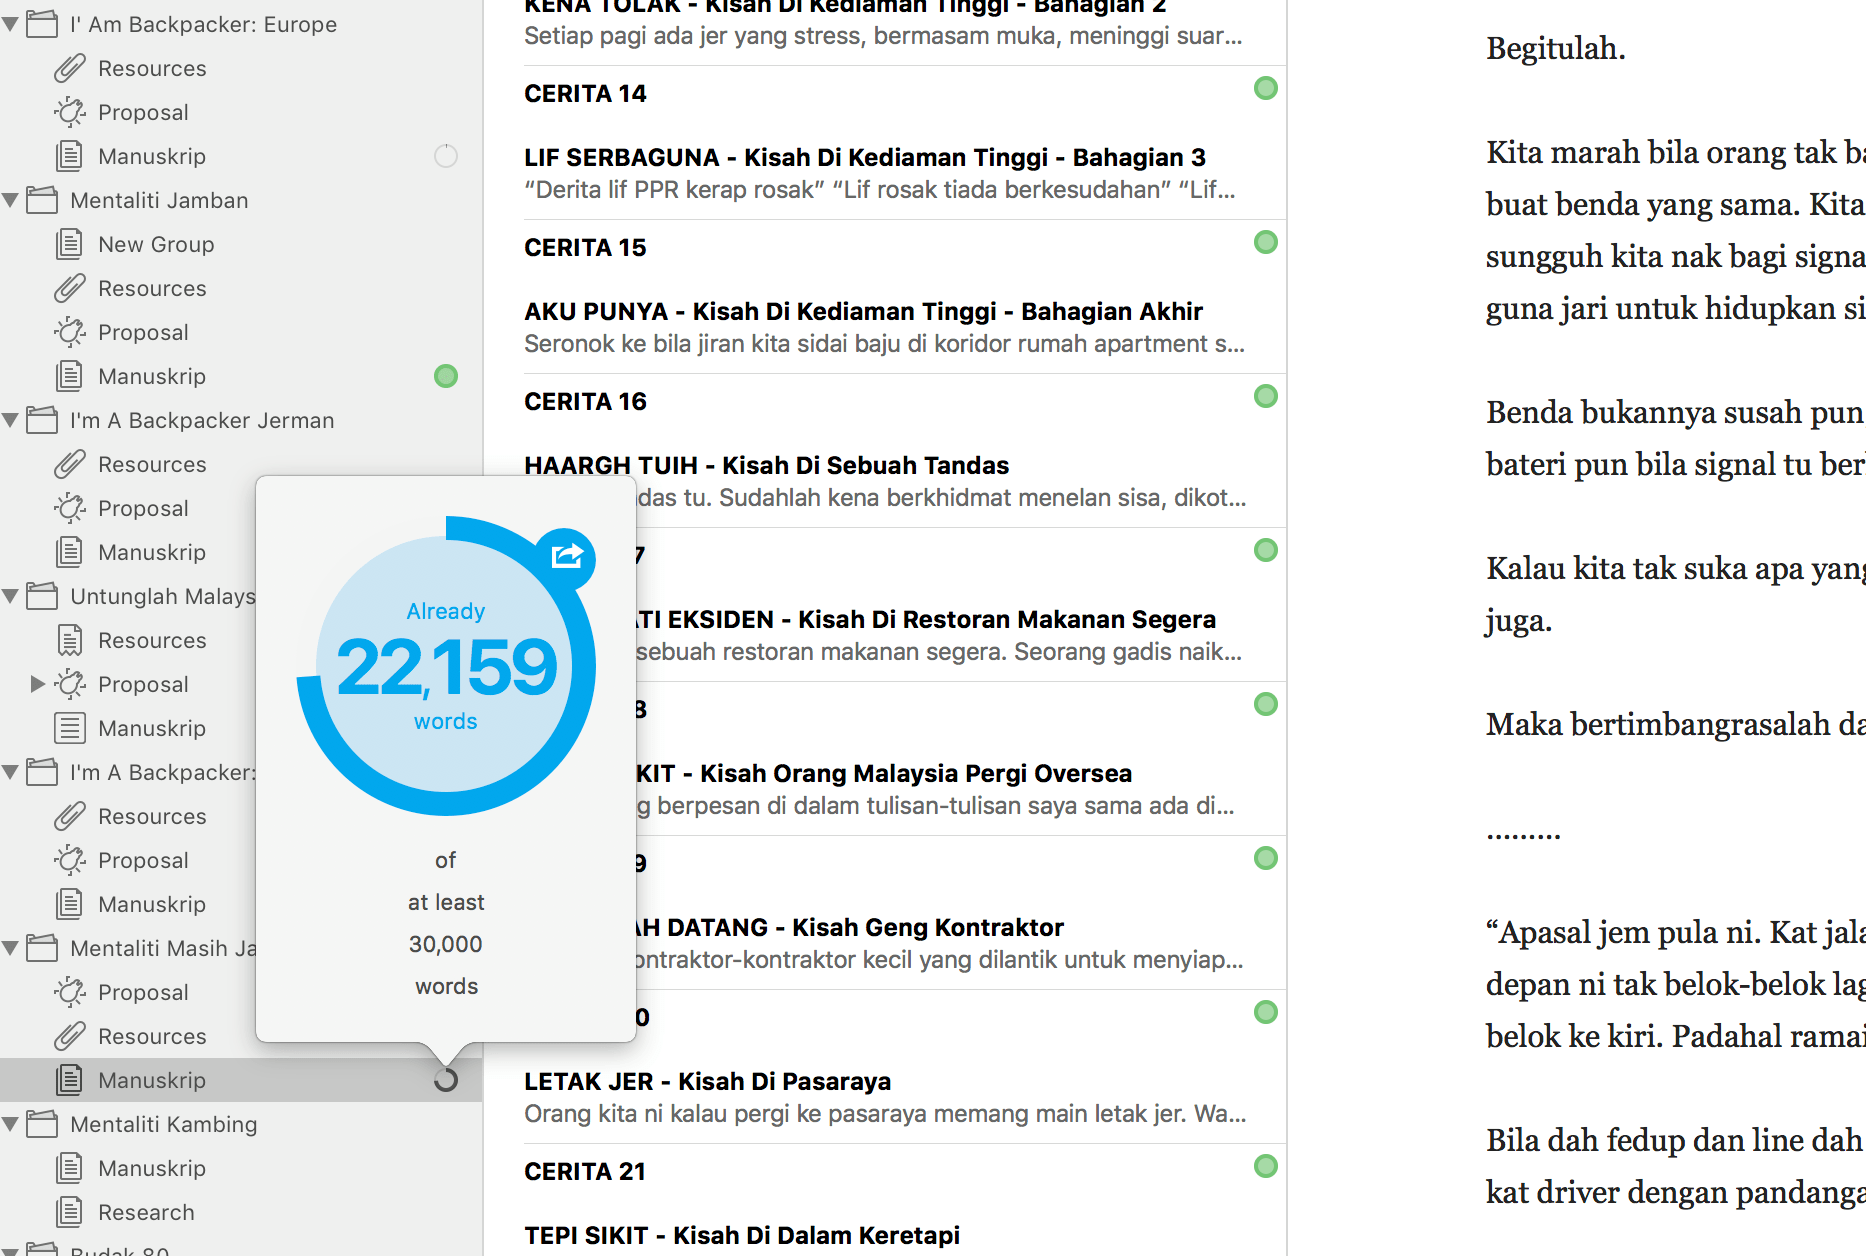
Task: Click paperclip icon beside Mentaliti Jamban Resources
Action: pos(69,289)
